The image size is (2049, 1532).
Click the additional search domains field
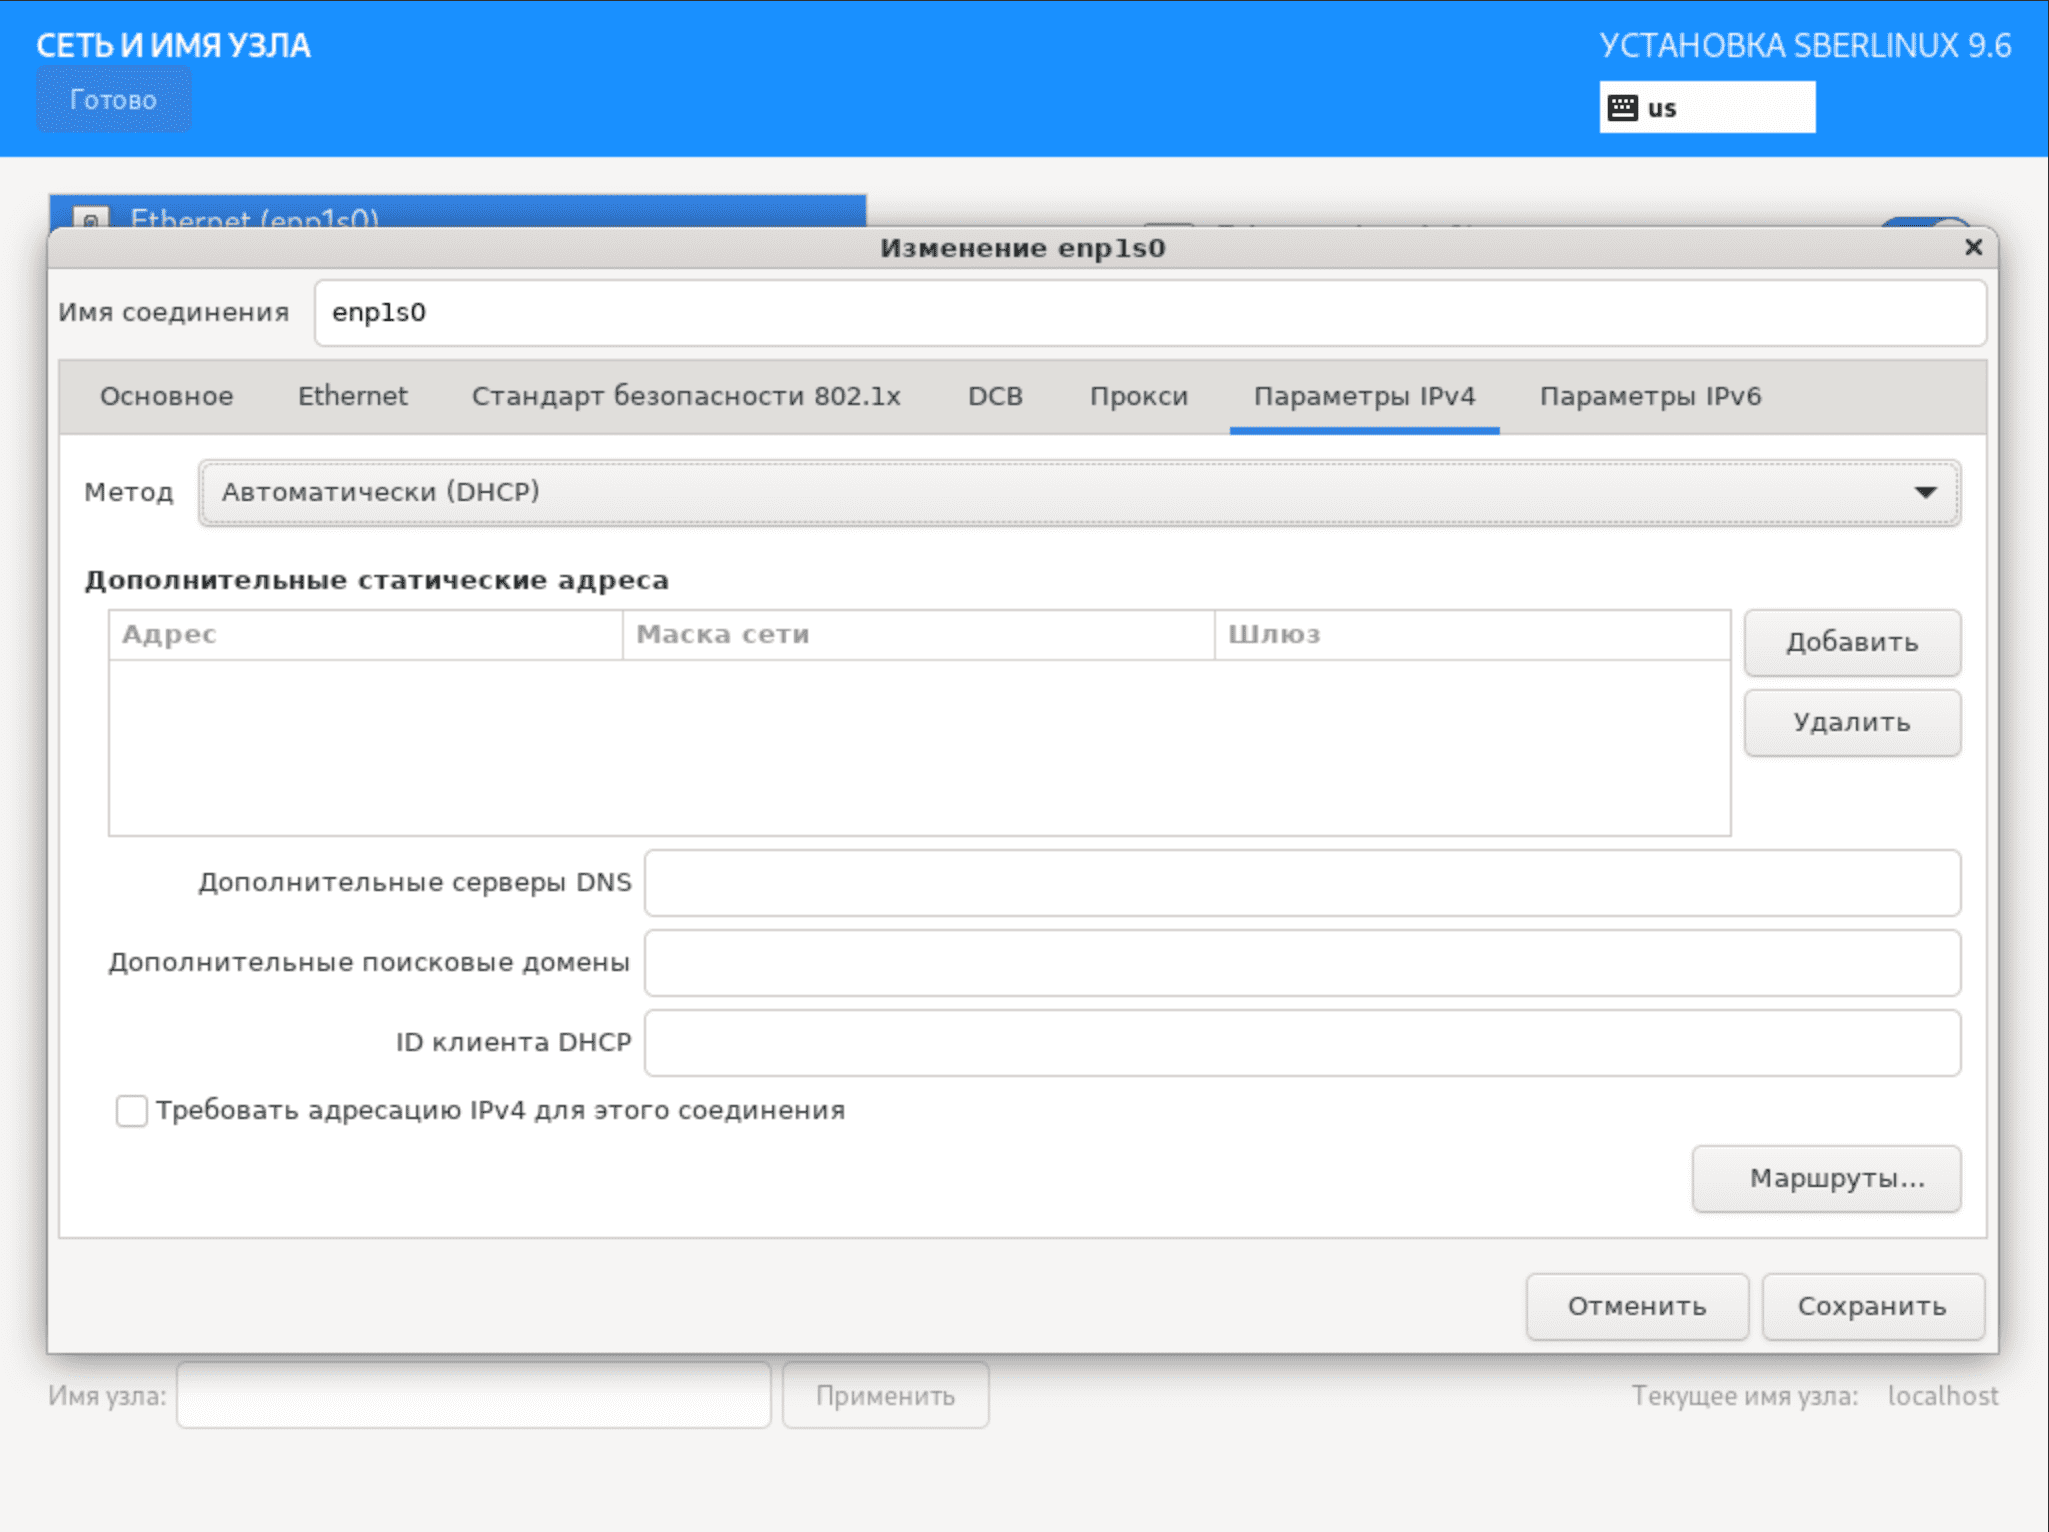(x=1302, y=963)
